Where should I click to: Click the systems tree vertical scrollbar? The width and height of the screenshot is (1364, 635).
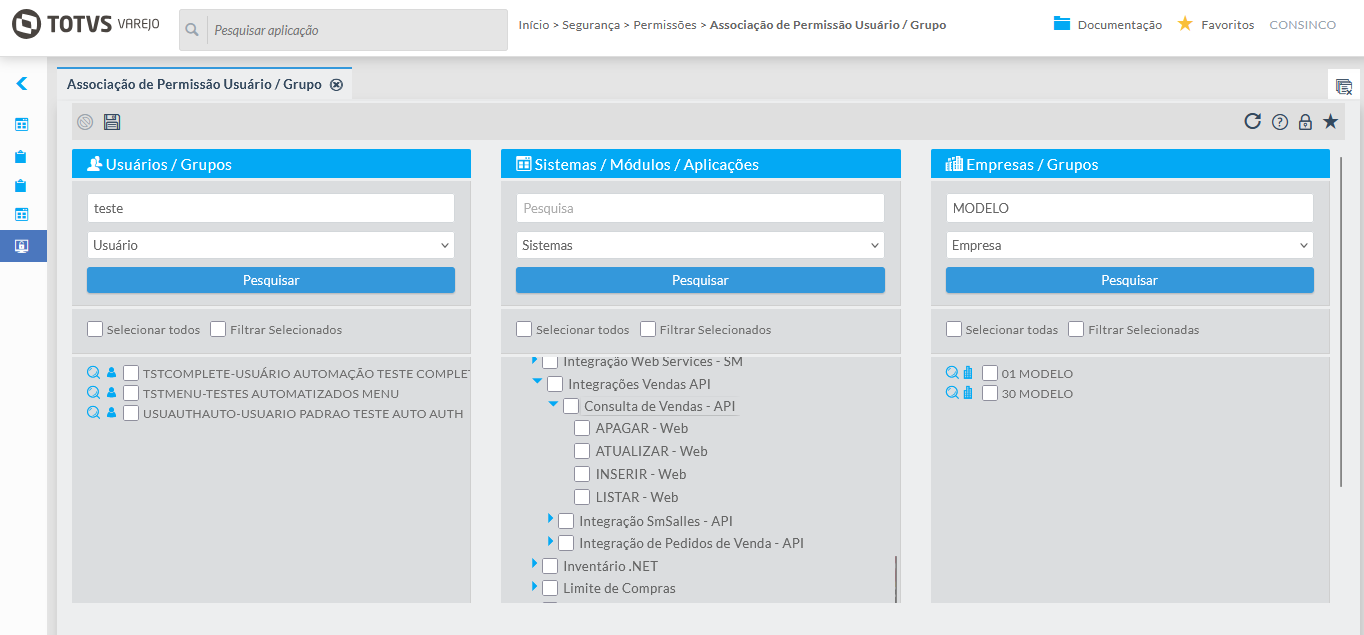pyautogui.click(x=896, y=578)
